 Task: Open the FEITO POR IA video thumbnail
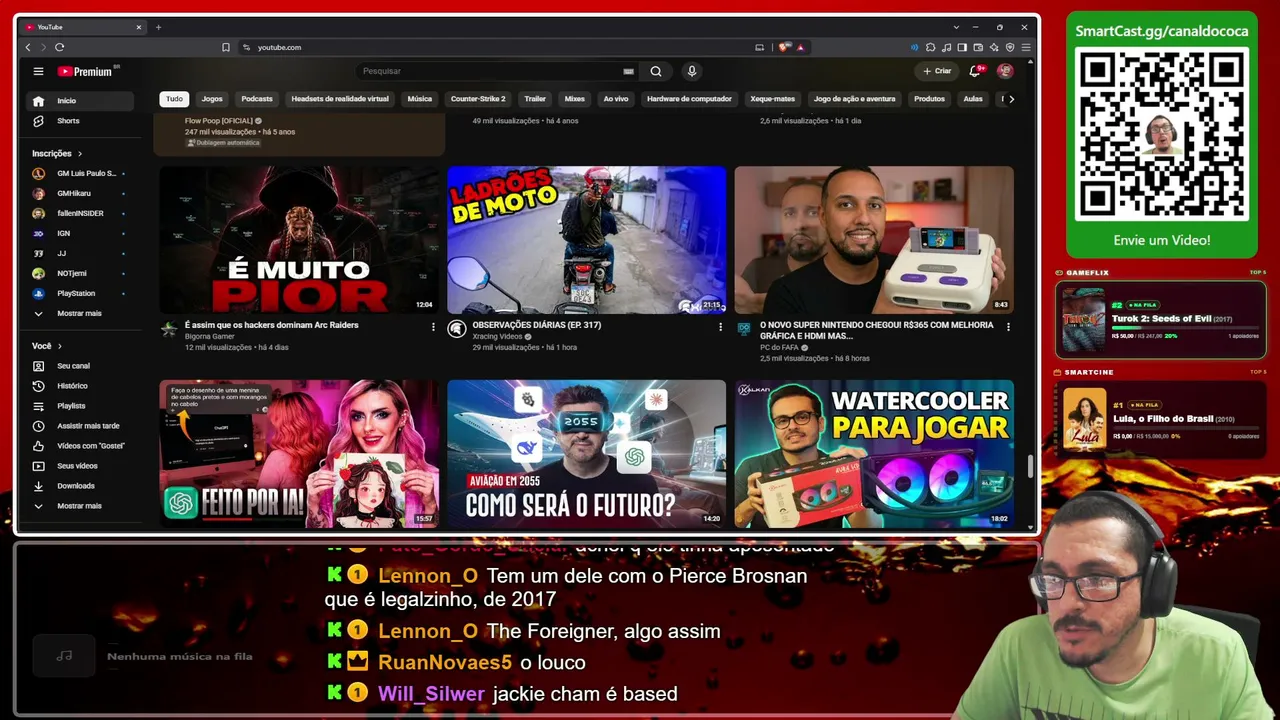pyautogui.click(x=299, y=454)
